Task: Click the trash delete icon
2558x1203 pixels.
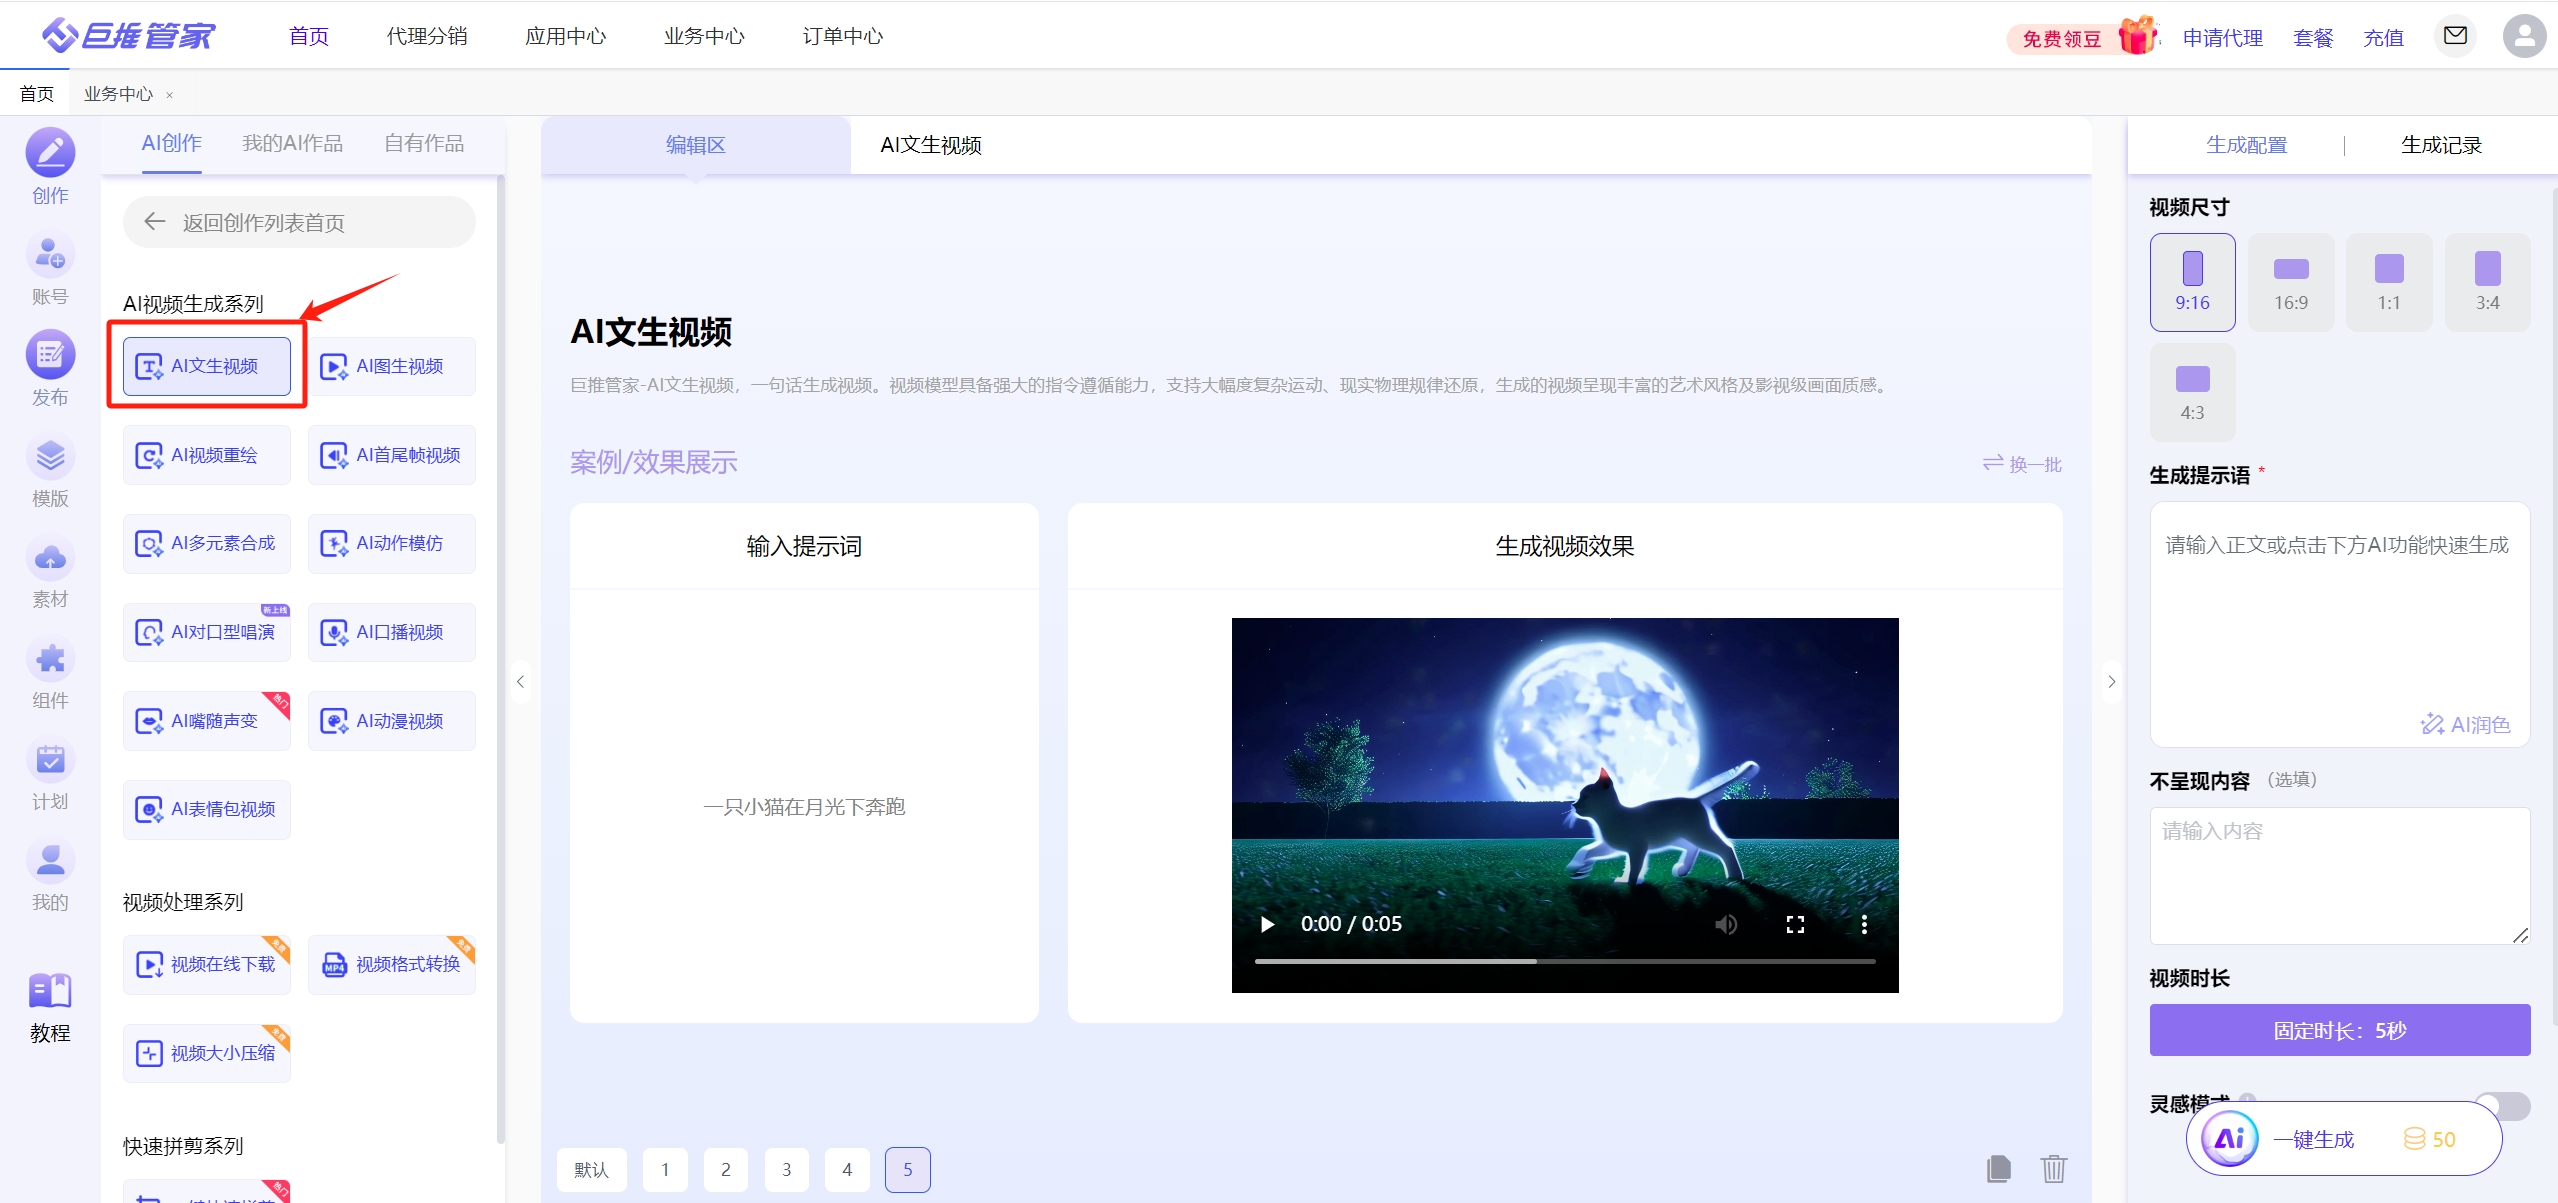Action: coord(2053,1168)
